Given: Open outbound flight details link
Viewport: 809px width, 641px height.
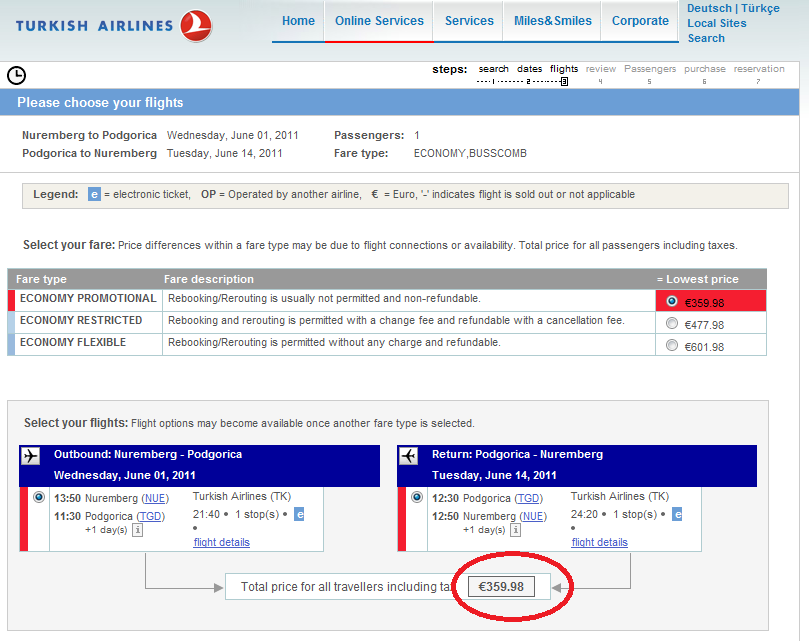Looking at the screenshot, I should (x=221, y=542).
